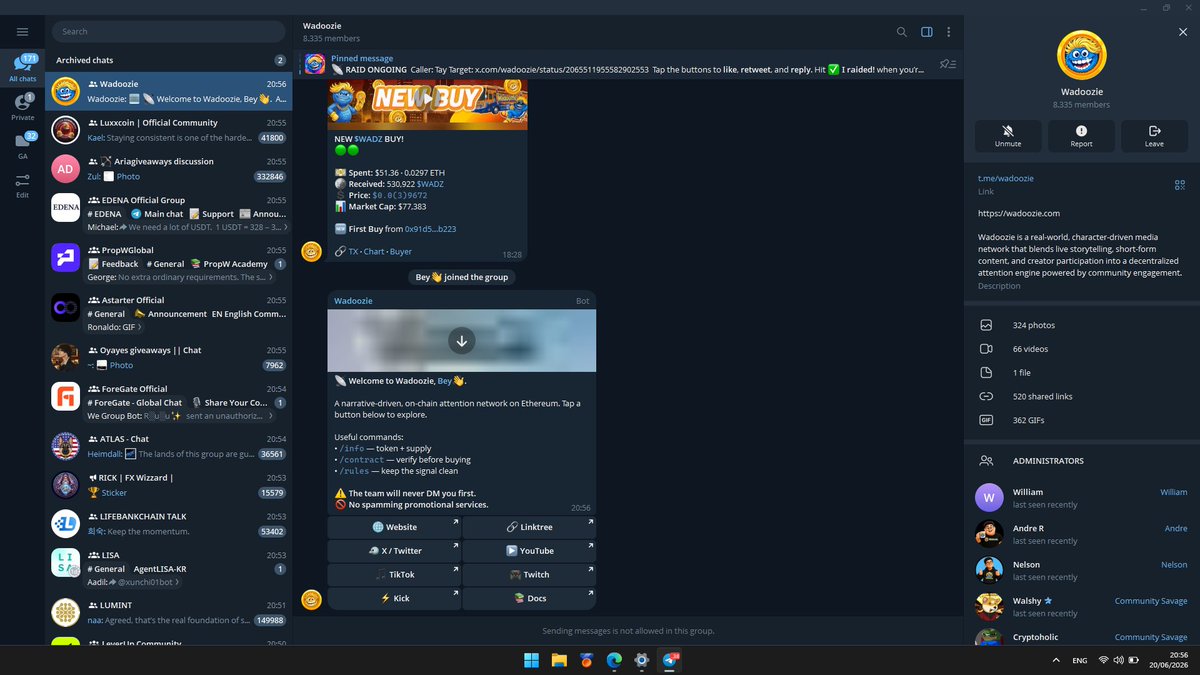The height and width of the screenshot is (675, 1200).
Task: Open the three-dot chat options menu
Action: pos(948,32)
